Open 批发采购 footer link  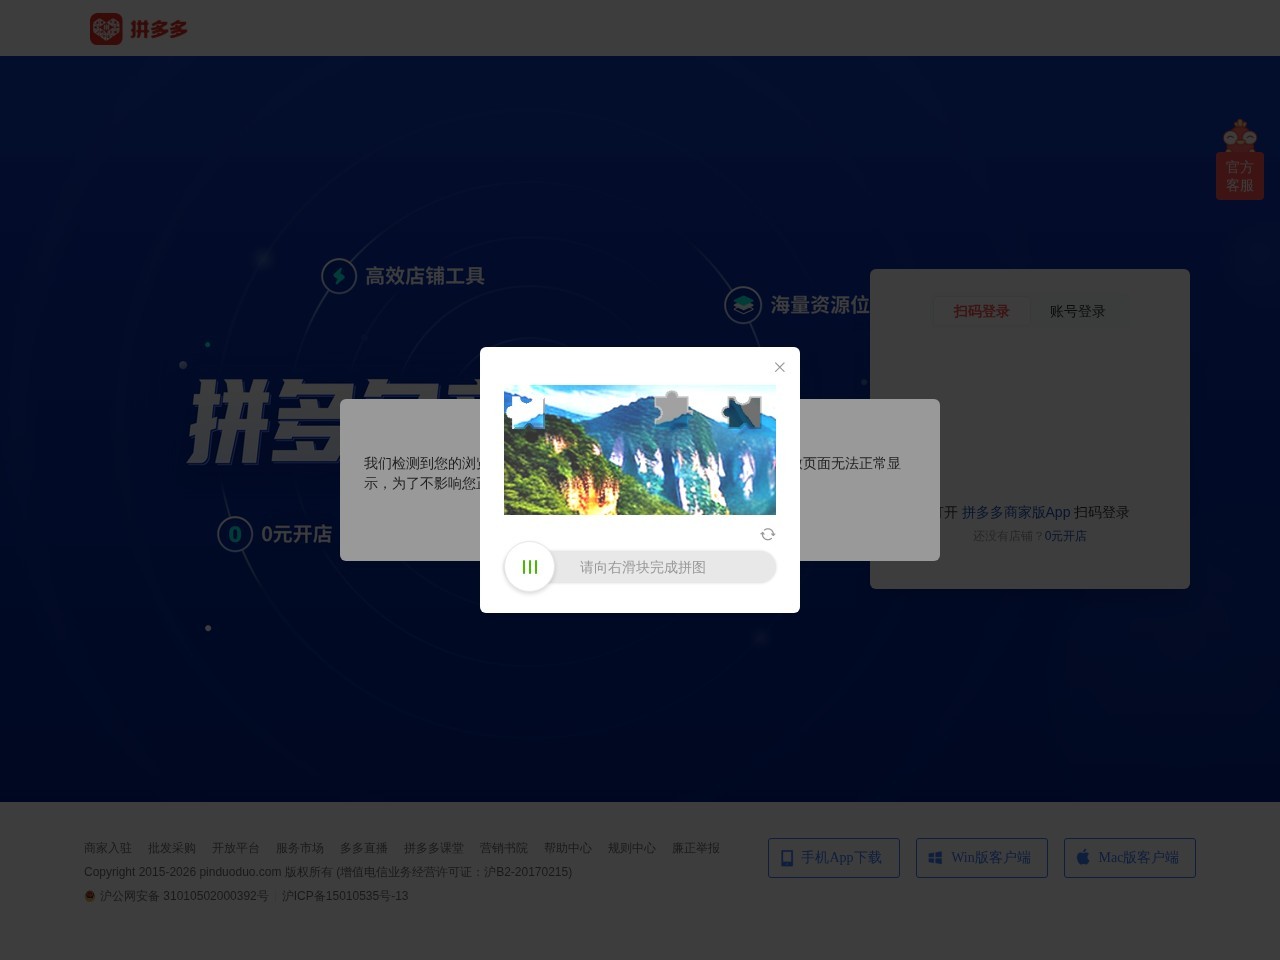click(172, 848)
